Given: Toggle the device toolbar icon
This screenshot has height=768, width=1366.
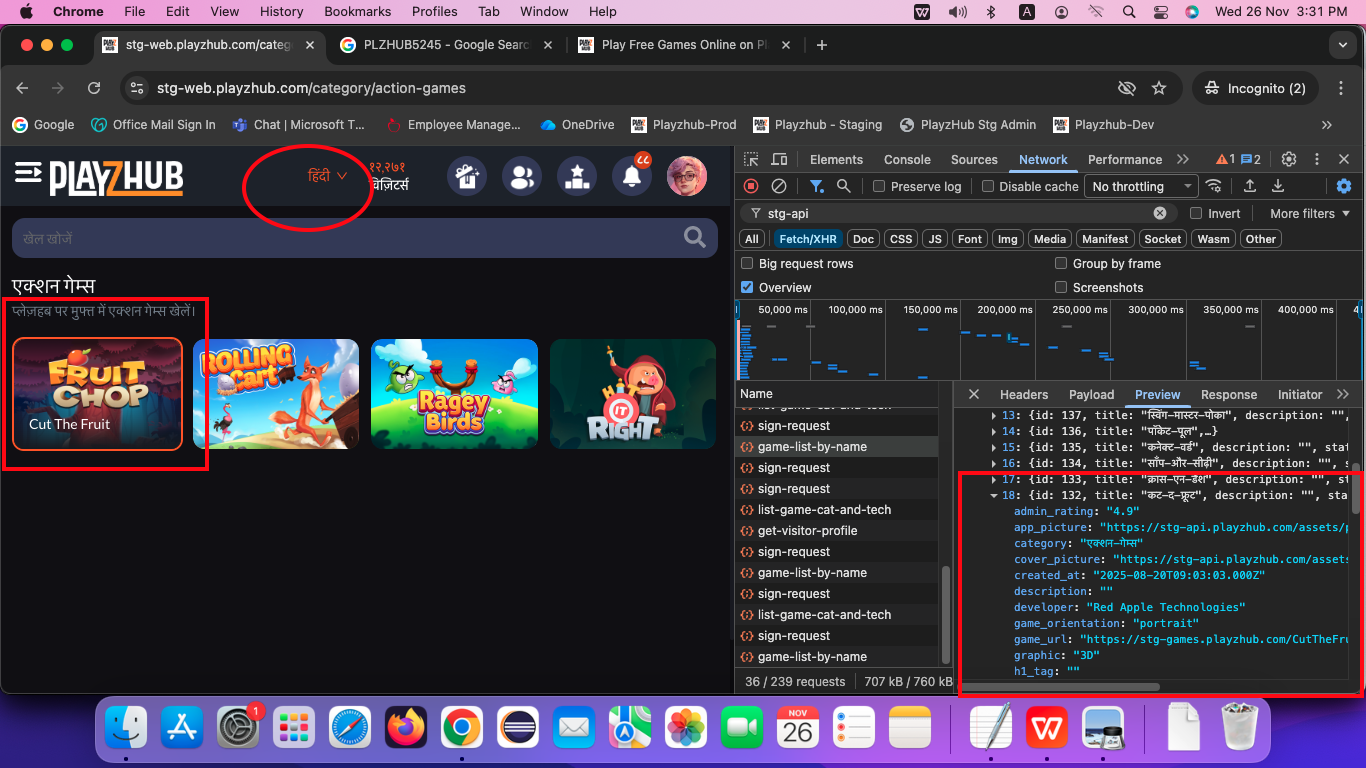Looking at the screenshot, I should coord(779,160).
